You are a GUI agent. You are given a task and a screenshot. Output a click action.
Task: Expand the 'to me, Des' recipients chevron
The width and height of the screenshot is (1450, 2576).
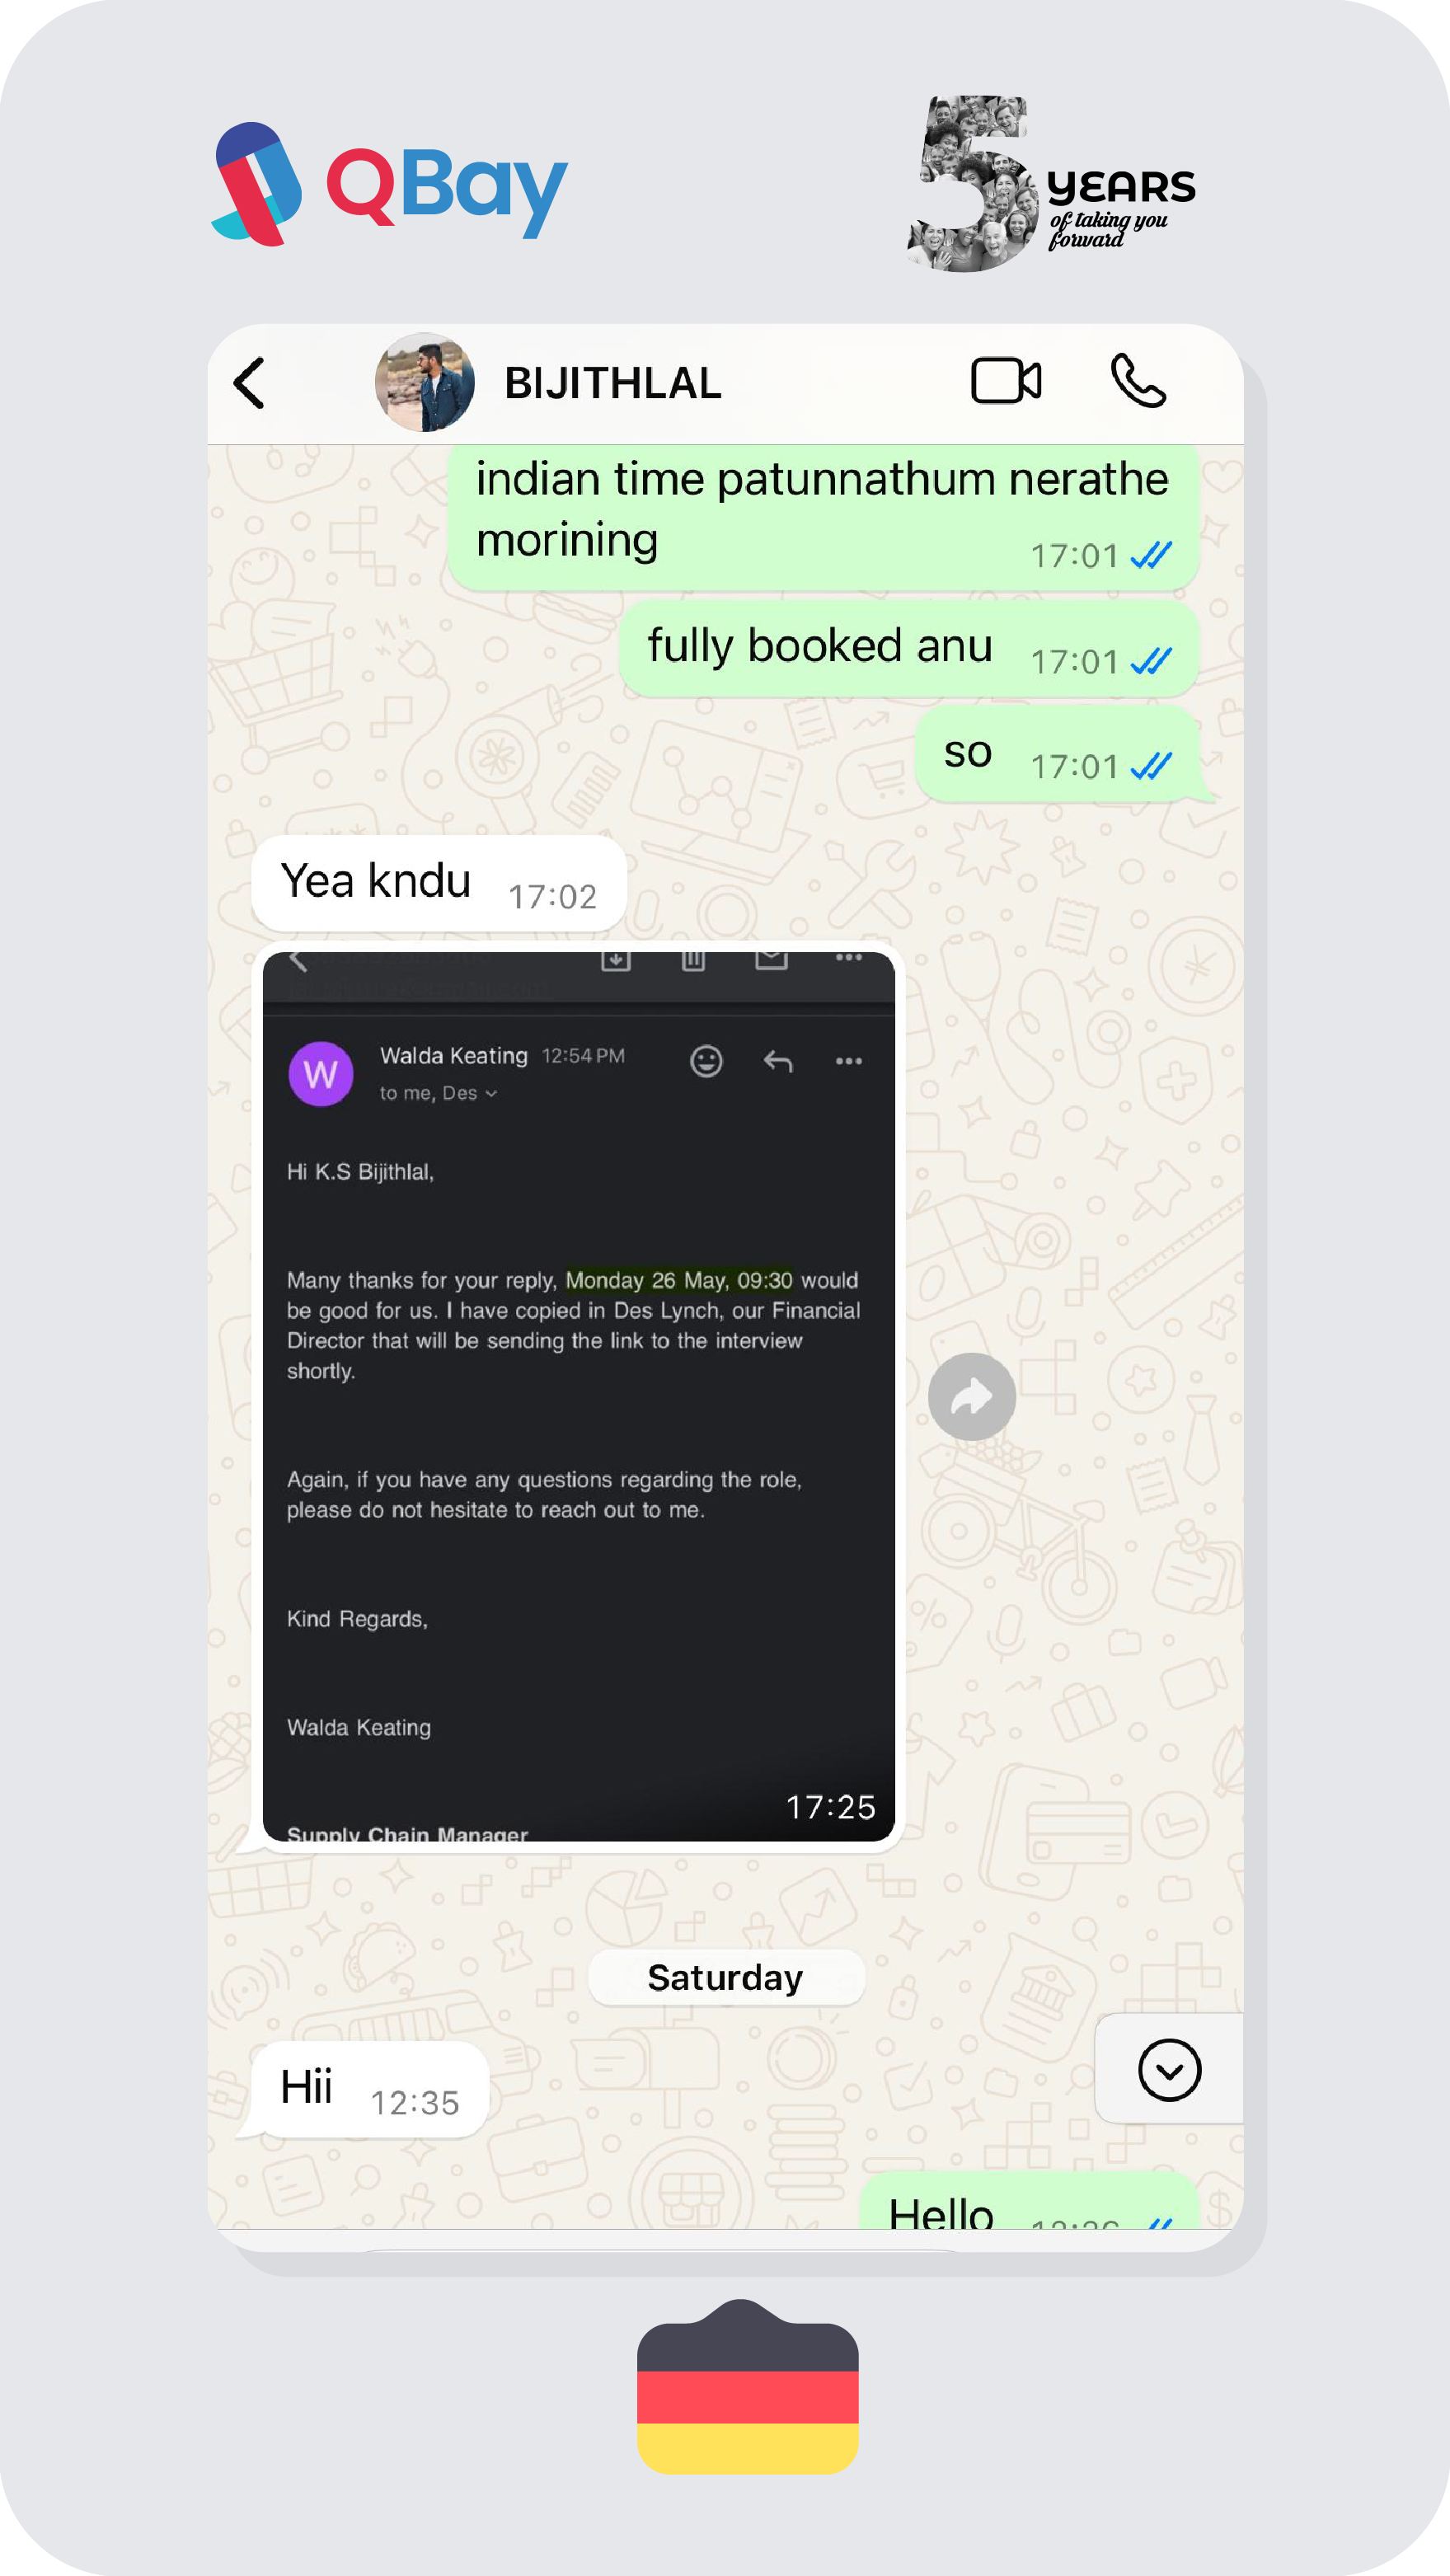(x=491, y=1094)
